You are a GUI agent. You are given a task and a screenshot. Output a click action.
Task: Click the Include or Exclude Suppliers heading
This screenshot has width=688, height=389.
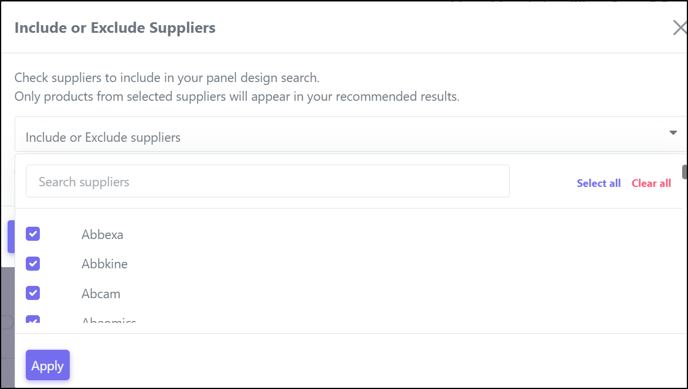click(x=115, y=28)
